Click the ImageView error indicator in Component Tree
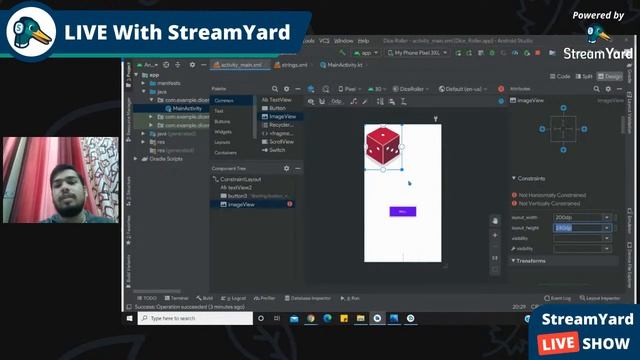The width and height of the screenshot is (640, 360). coord(290,204)
